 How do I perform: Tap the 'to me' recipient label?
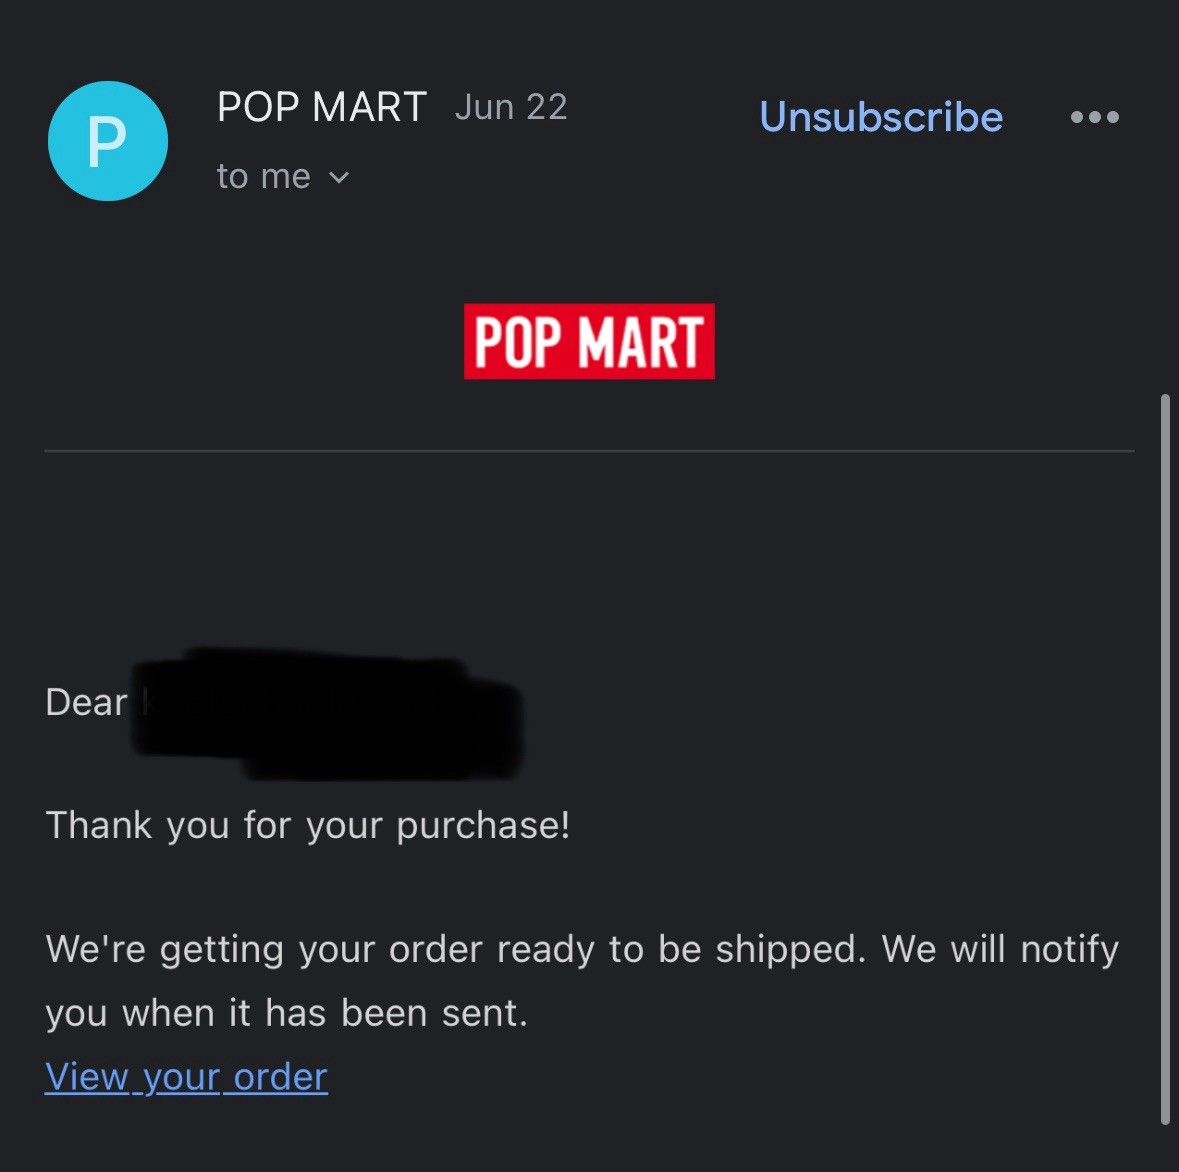point(263,177)
